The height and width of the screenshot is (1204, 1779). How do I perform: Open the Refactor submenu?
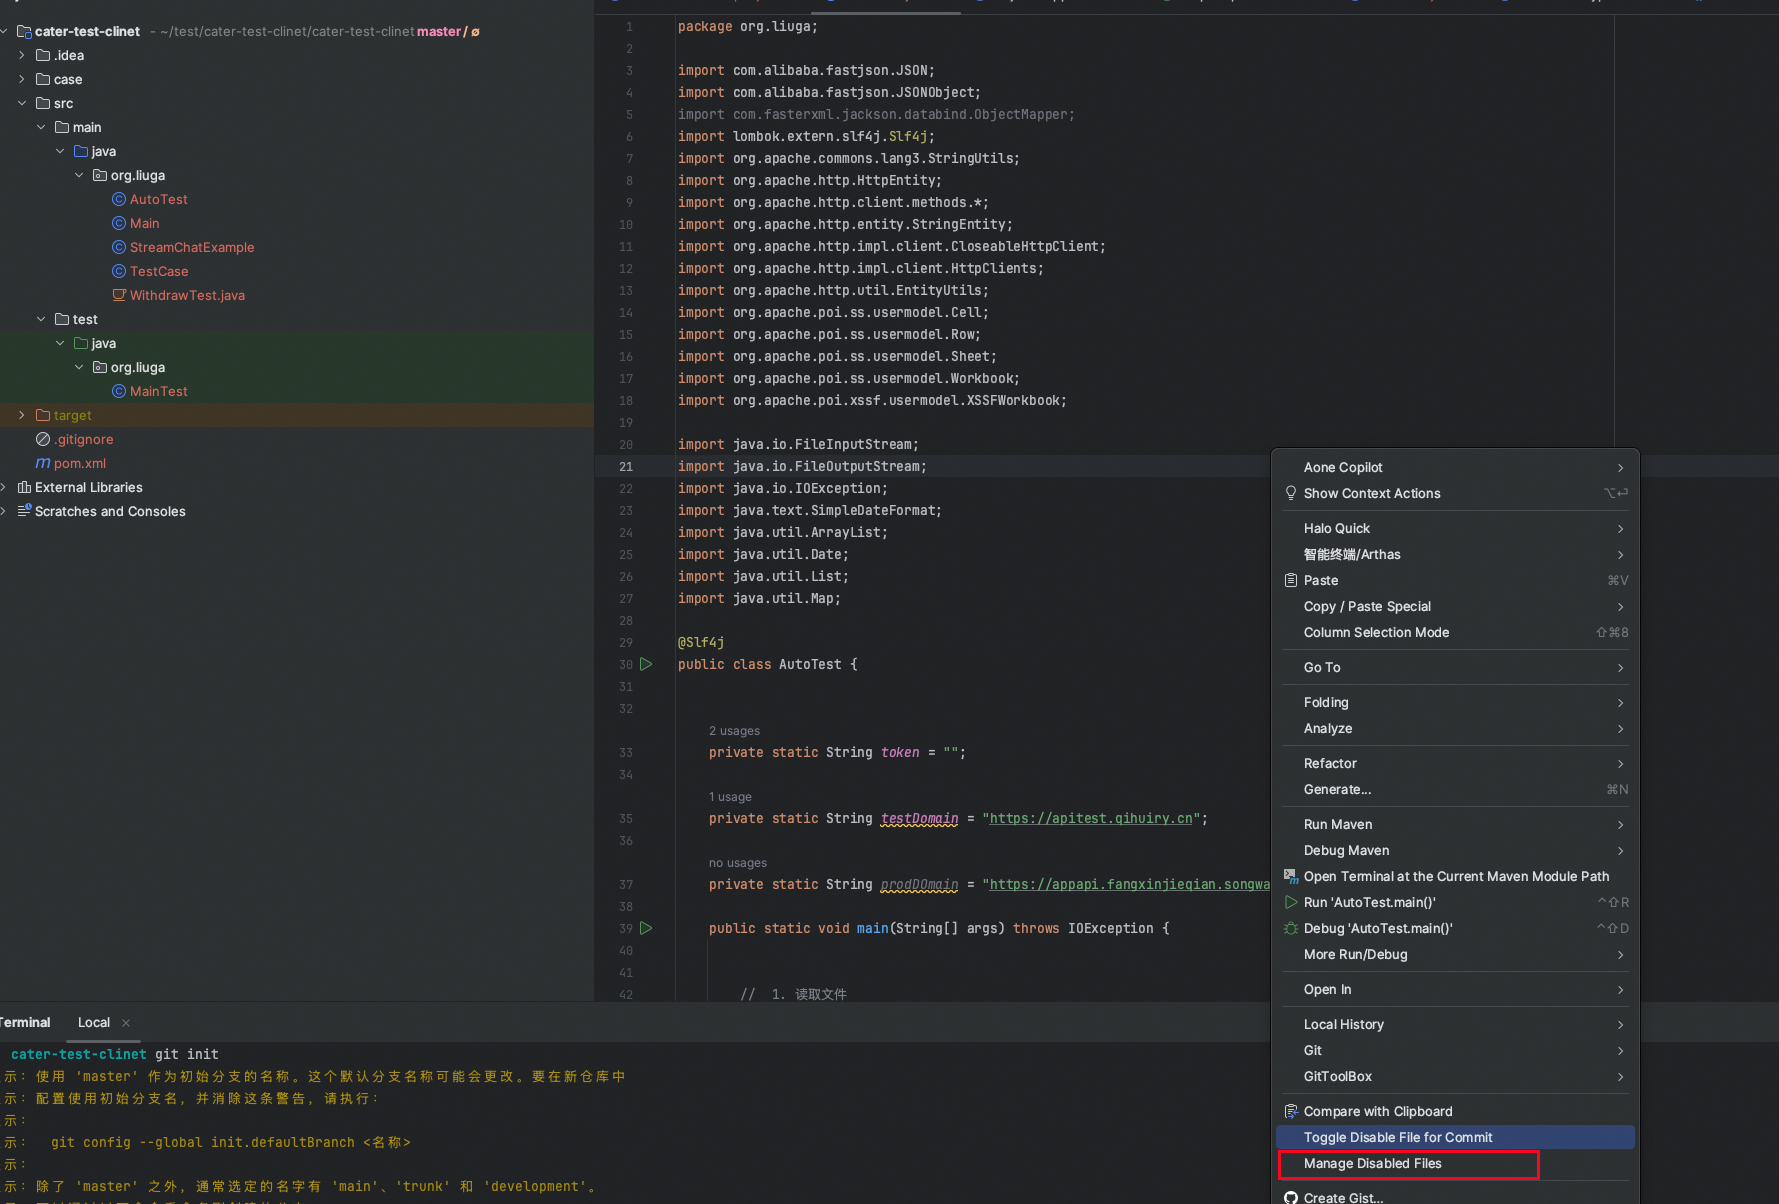[1456, 763]
